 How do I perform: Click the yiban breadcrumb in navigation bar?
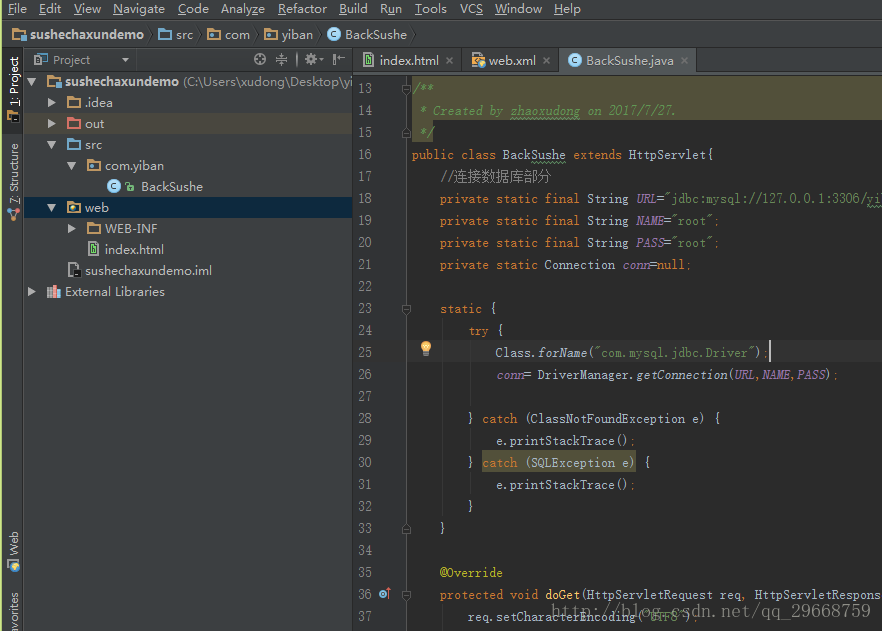[x=289, y=35]
